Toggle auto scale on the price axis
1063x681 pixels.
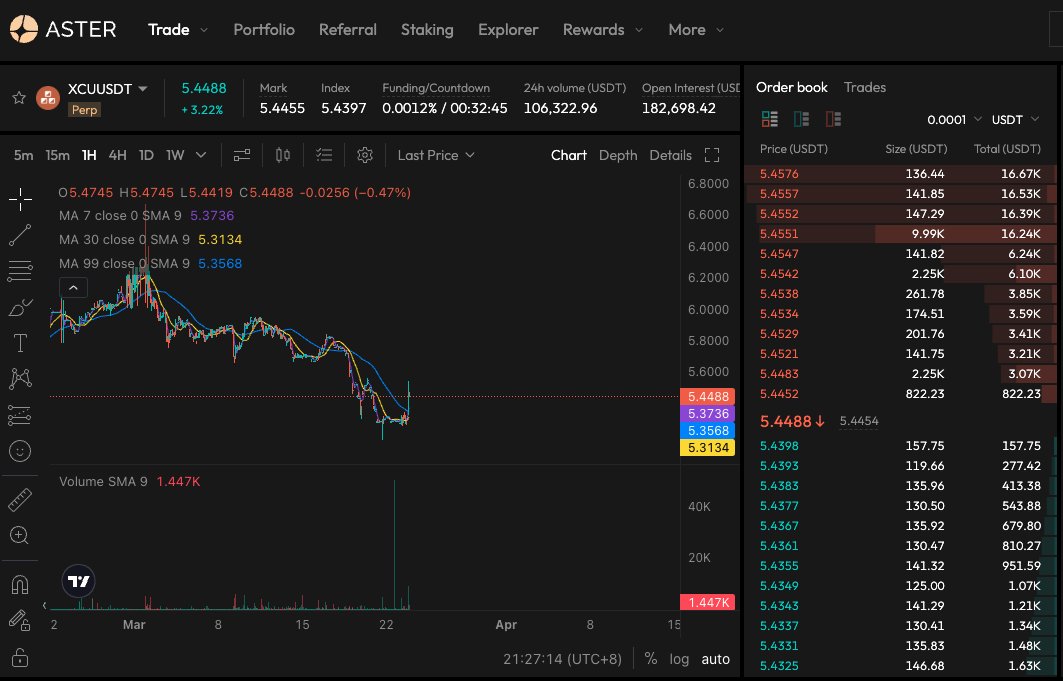(x=716, y=659)
